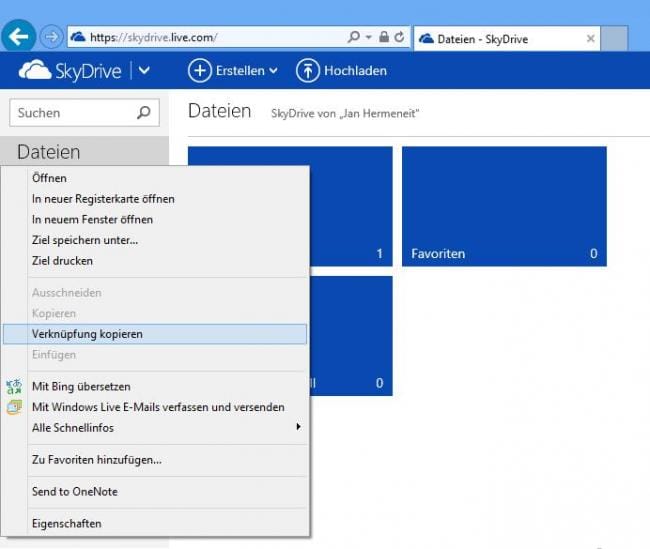650x549 pixels.
Task: Choose Send to OneNote
Action: point(155,492)
